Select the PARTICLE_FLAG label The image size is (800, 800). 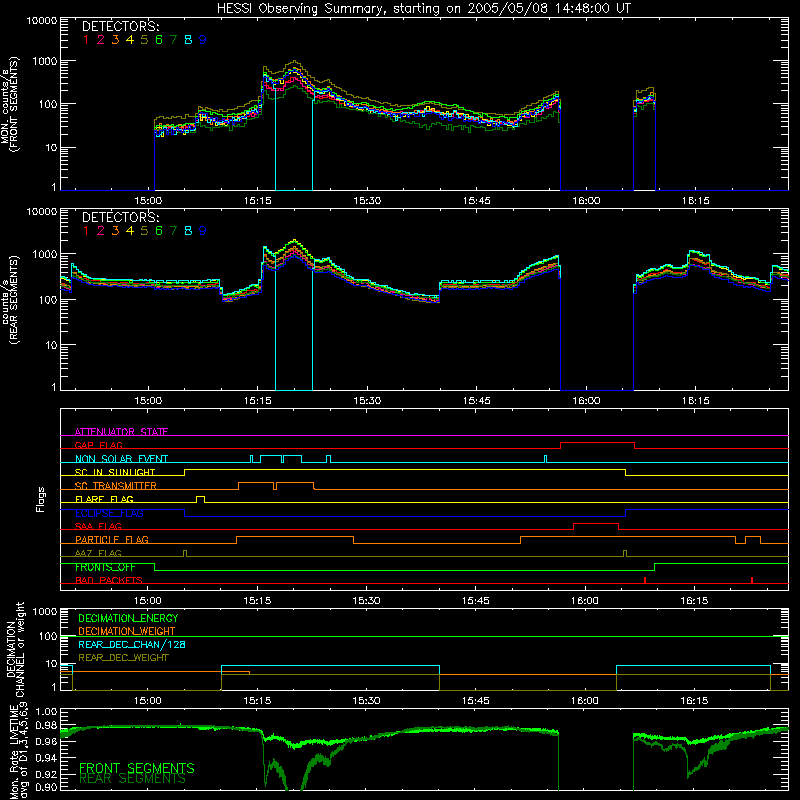tap(112, 539)
